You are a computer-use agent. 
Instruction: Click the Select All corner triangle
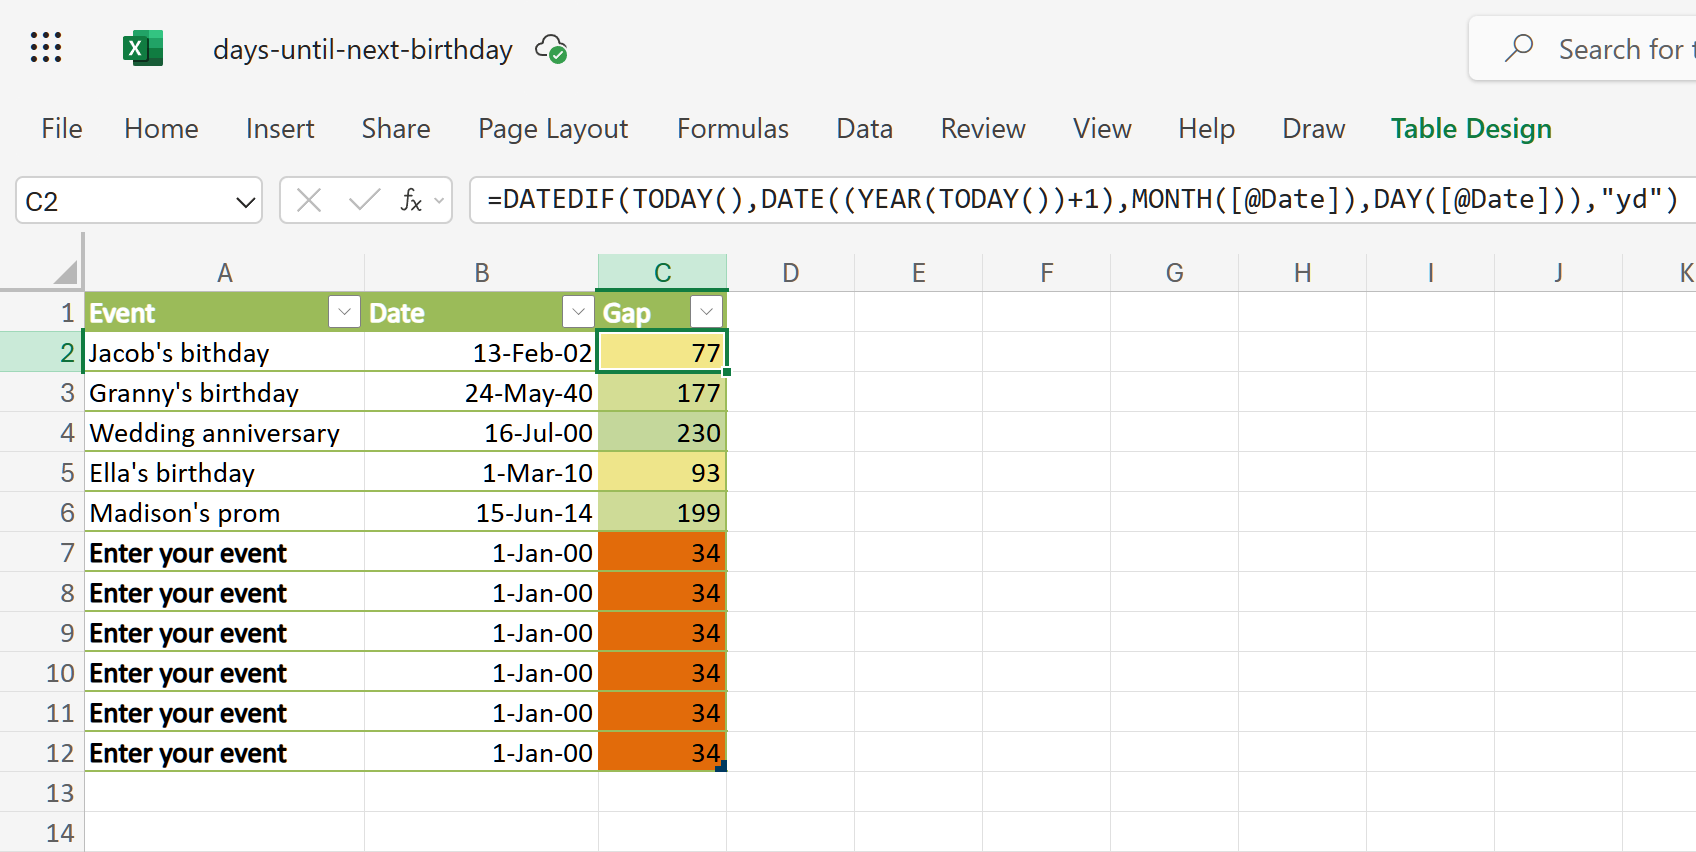coord(65,272)
